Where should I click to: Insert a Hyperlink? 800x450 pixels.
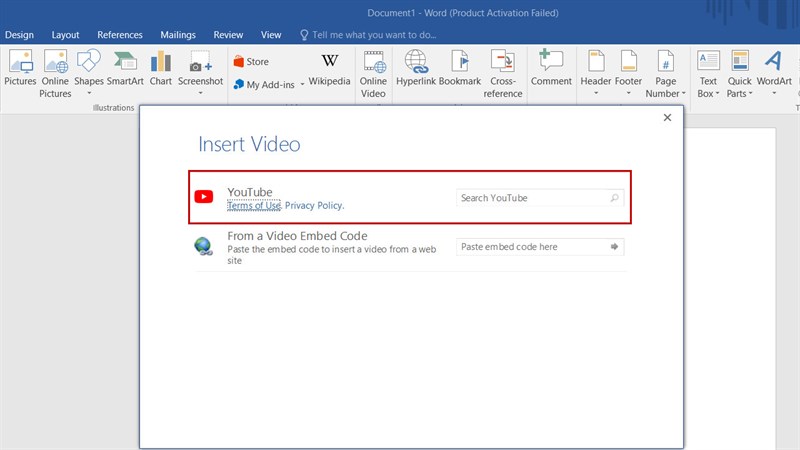(416, 68)
